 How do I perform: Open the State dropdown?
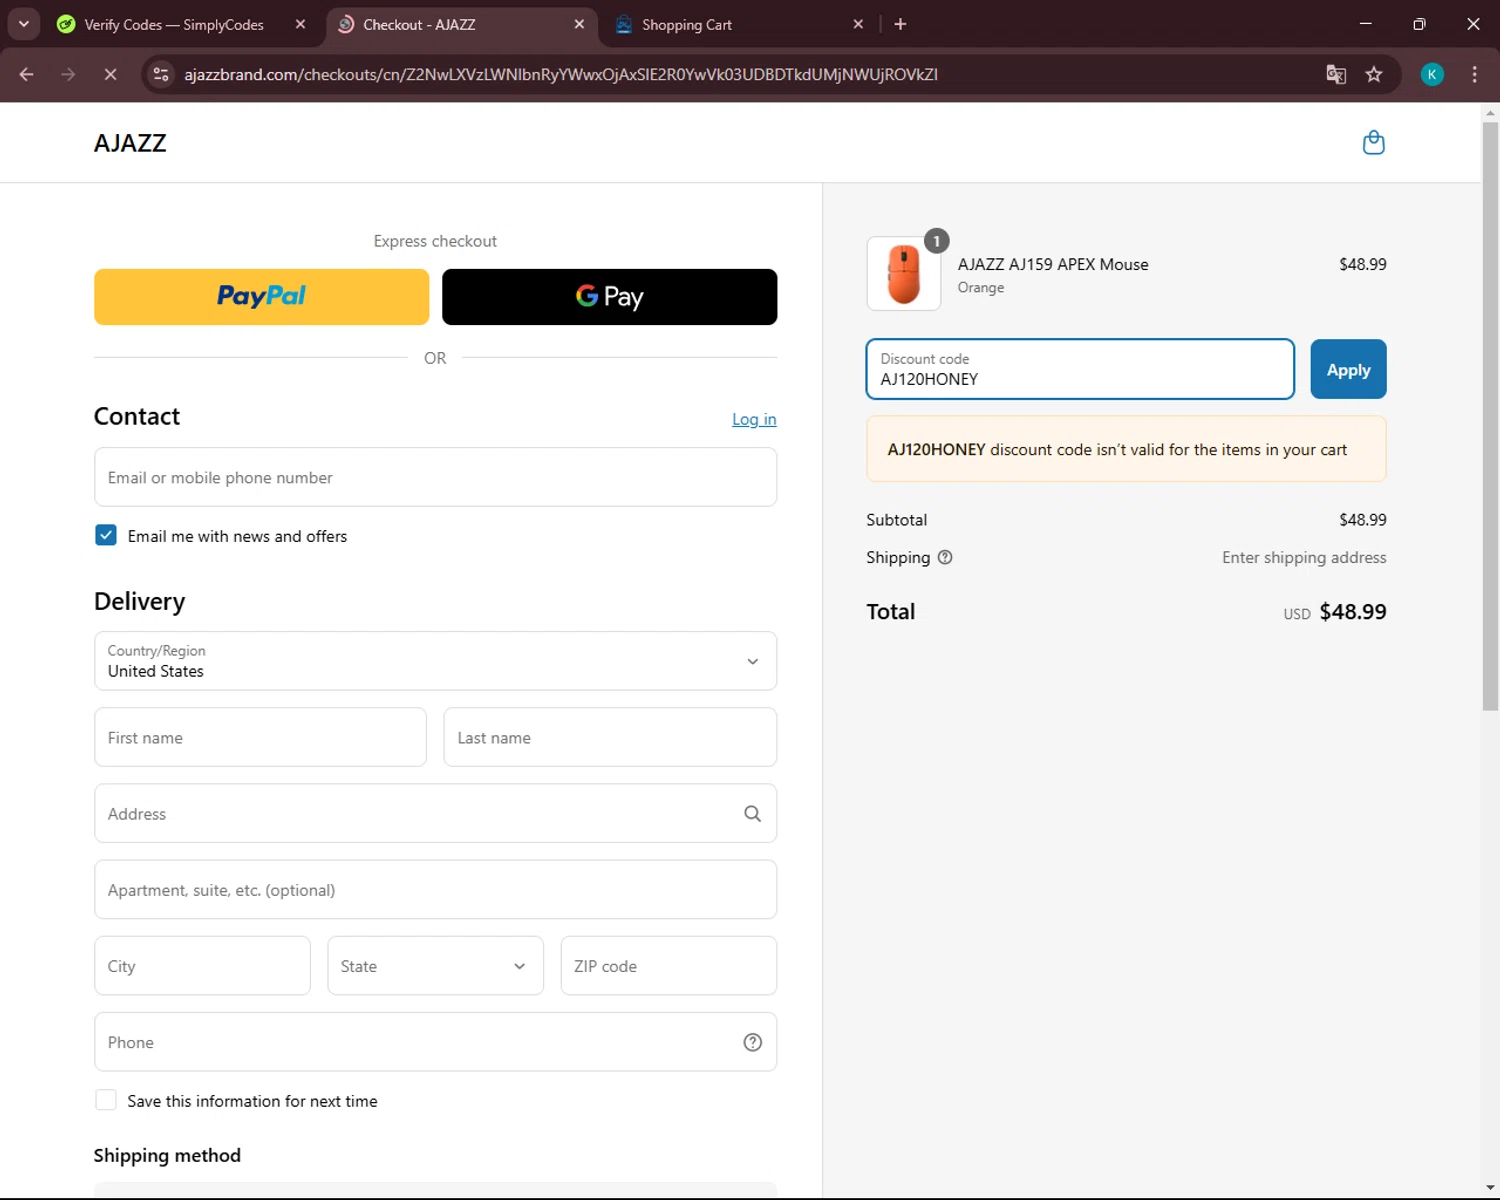[435, 966]
